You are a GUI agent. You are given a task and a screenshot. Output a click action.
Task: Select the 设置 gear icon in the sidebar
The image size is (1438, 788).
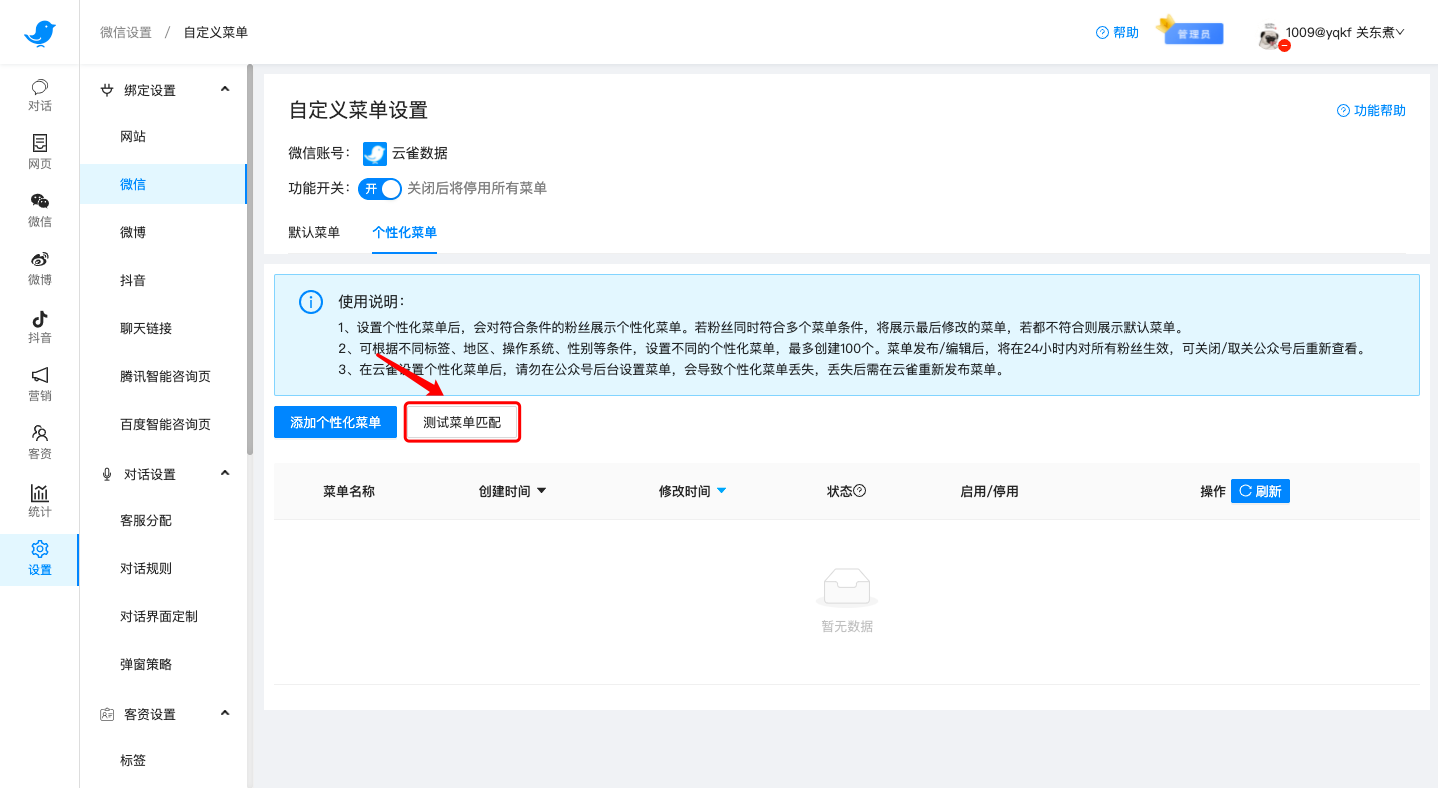[x=39, y=557]
